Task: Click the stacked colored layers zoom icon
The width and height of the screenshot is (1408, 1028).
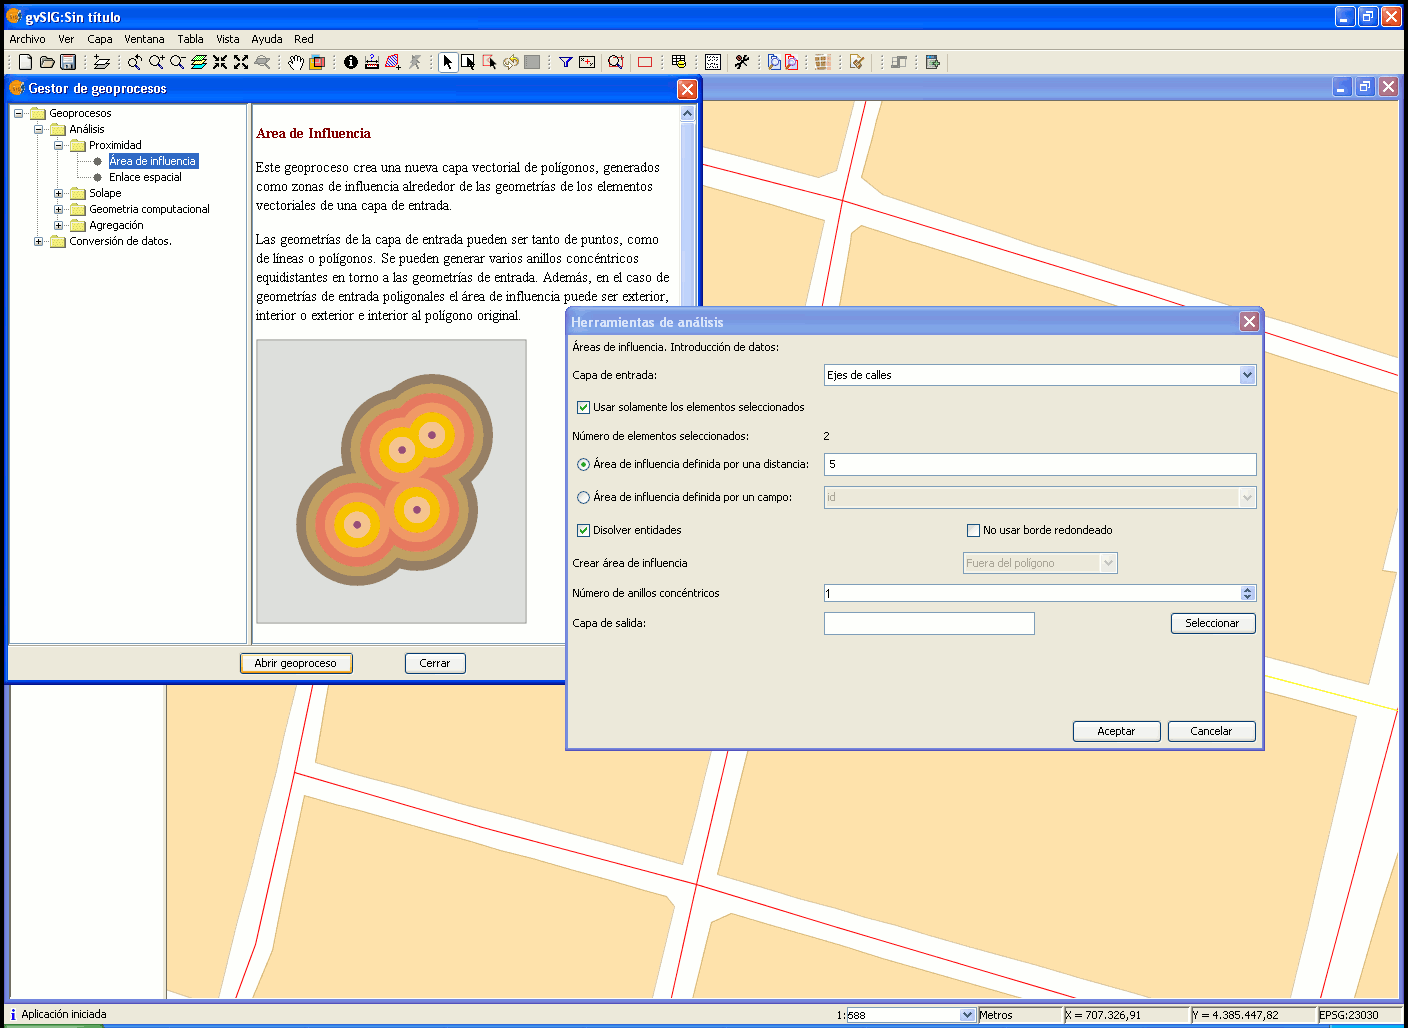Action: (x=199, y=62)
